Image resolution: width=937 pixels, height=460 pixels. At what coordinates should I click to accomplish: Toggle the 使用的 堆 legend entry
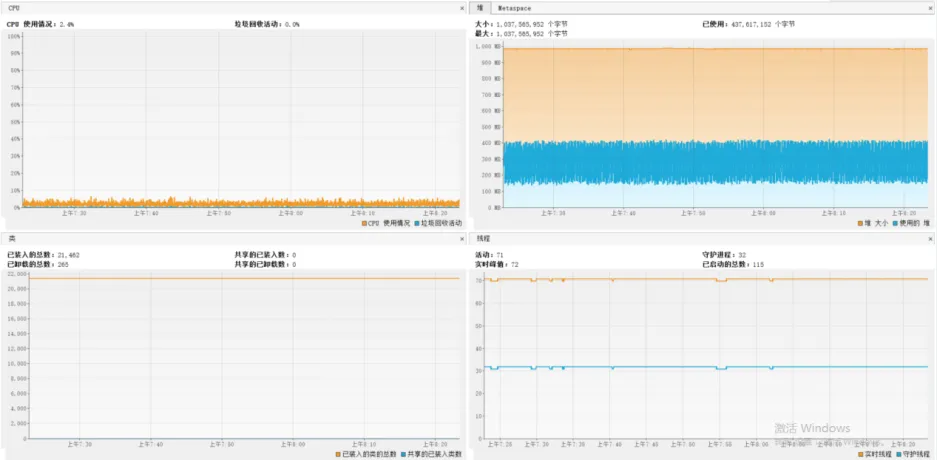coord(911,223)
